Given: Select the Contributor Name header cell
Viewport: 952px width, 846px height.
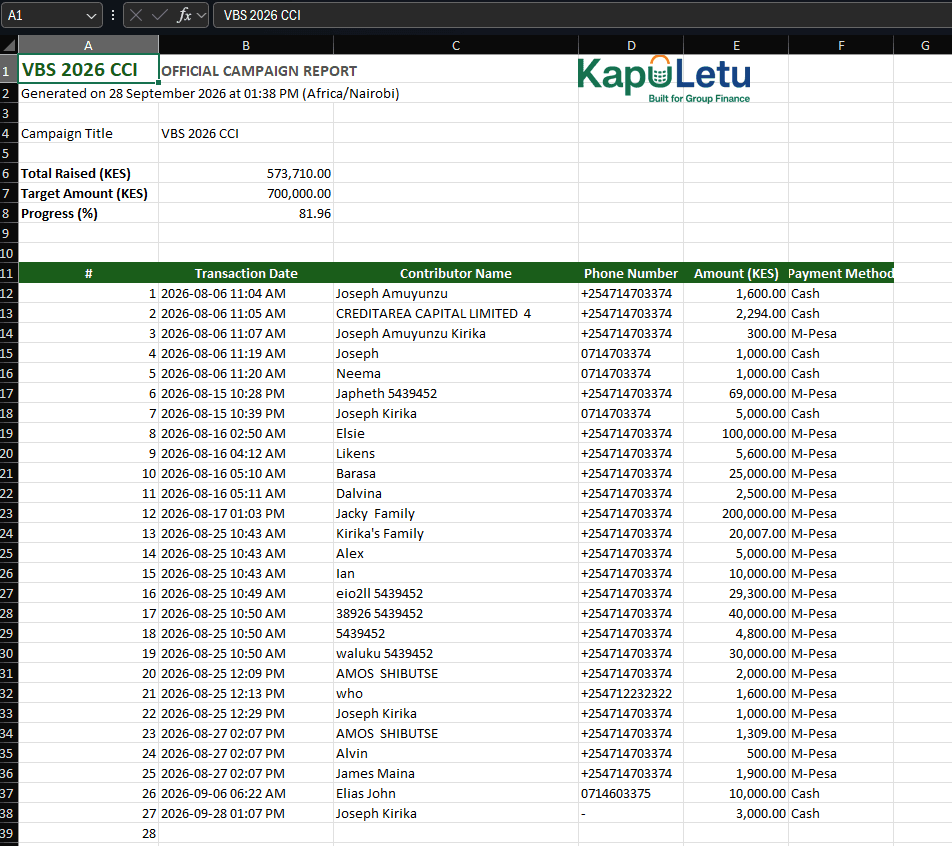Looking at the screenshot, I should pos(456,273).
